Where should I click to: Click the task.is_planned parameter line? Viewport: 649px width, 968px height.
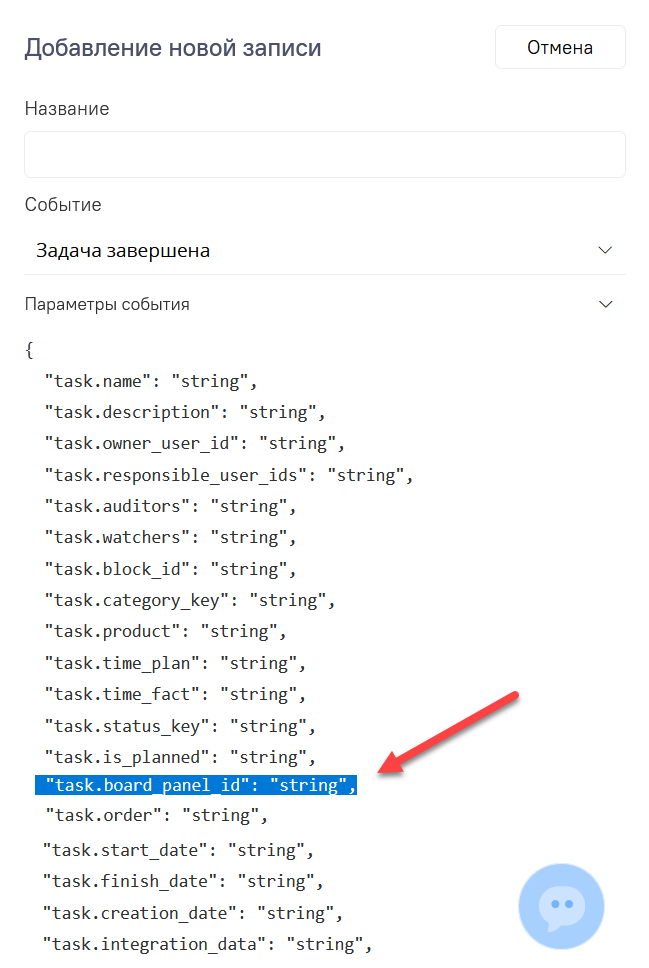point(180,757)
